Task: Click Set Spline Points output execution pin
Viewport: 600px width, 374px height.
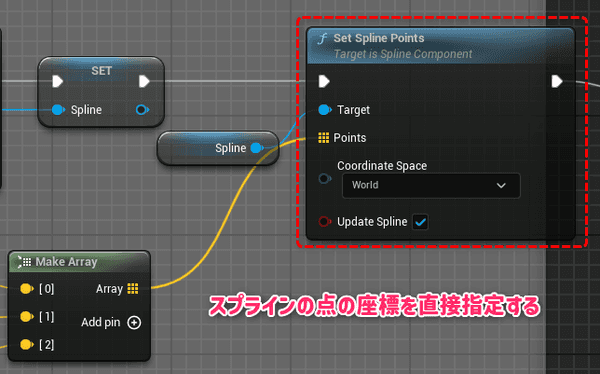Action: [557, 81]
